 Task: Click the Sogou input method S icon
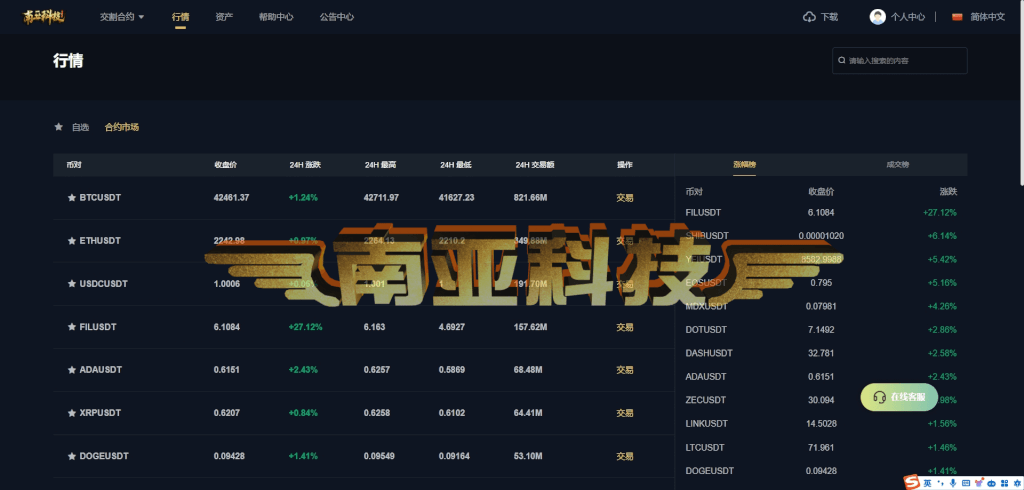point(912,483)
